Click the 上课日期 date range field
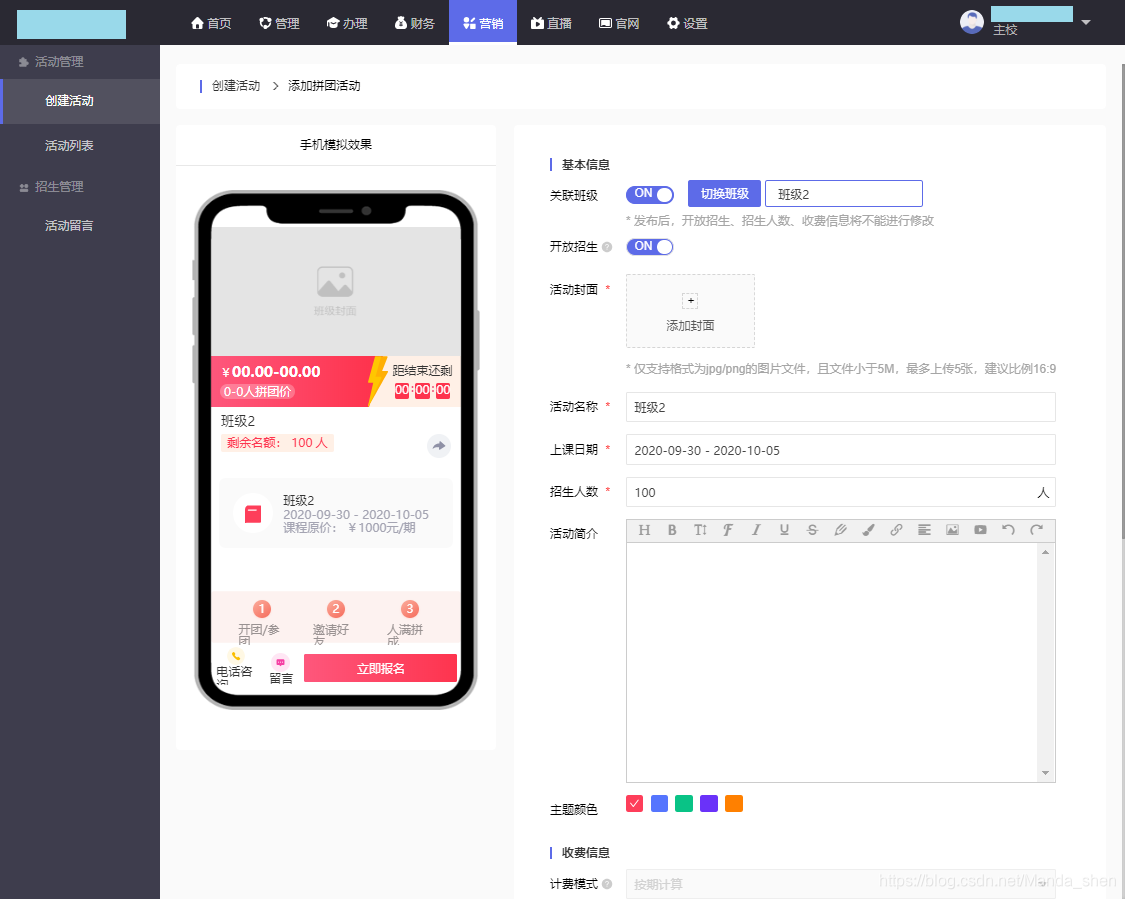Image resolution: width=1125 pixels, height=899 pixels. tap(840, 450)
